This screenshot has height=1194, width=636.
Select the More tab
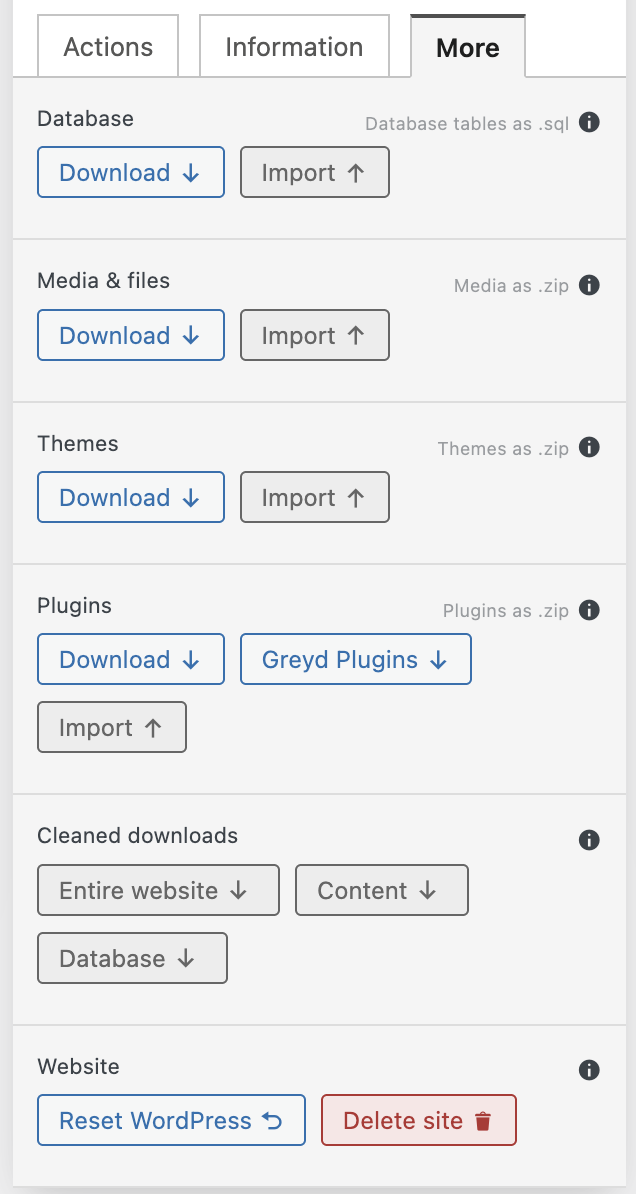pyautogui.click(x=468, y=48)
